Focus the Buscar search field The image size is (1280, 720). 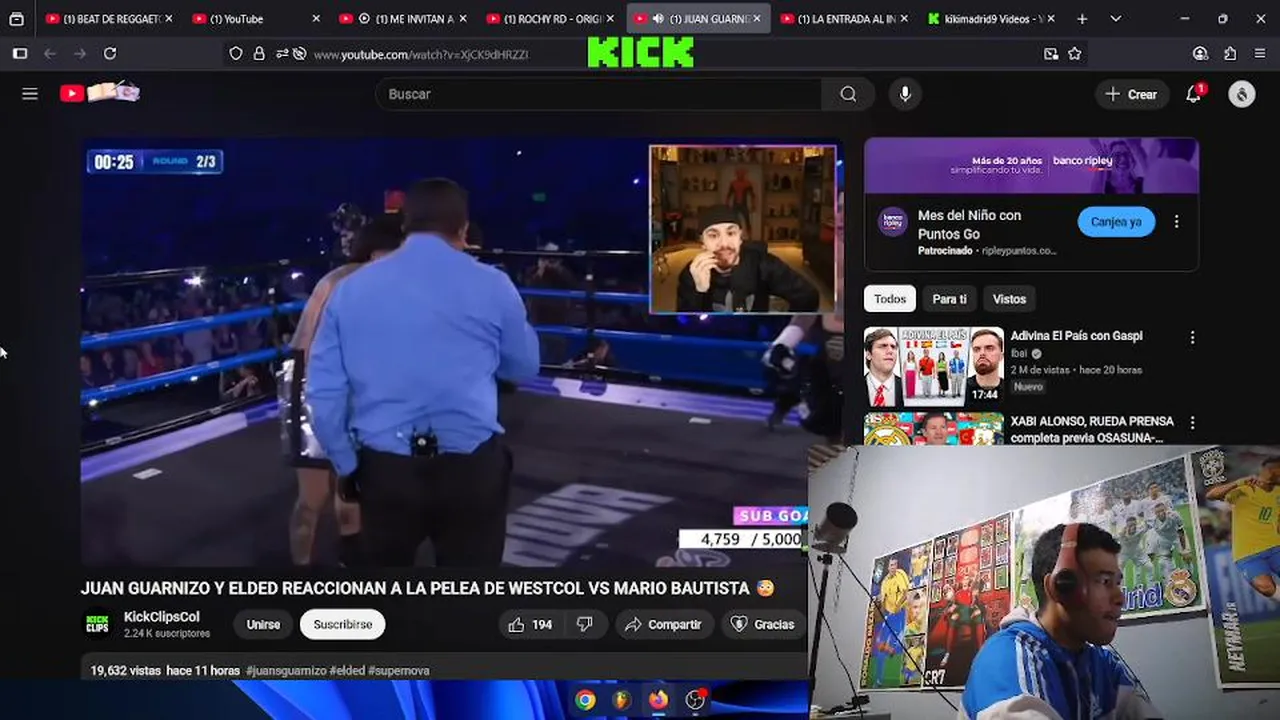point(598,94)
